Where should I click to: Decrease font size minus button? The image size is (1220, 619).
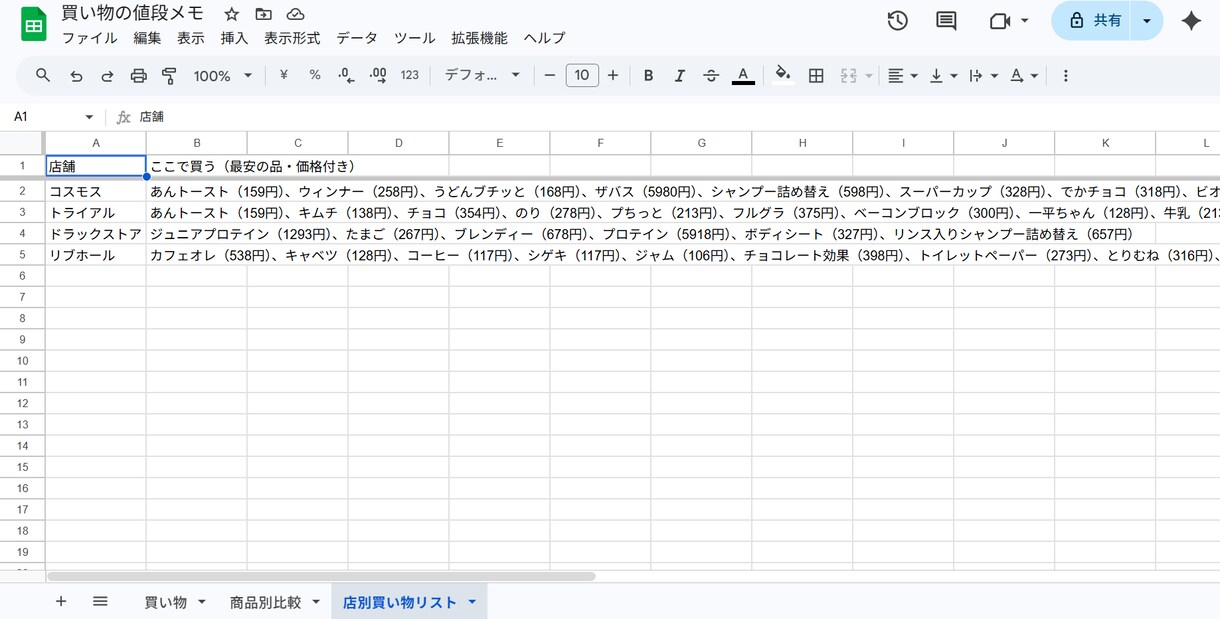coord(549,75)
